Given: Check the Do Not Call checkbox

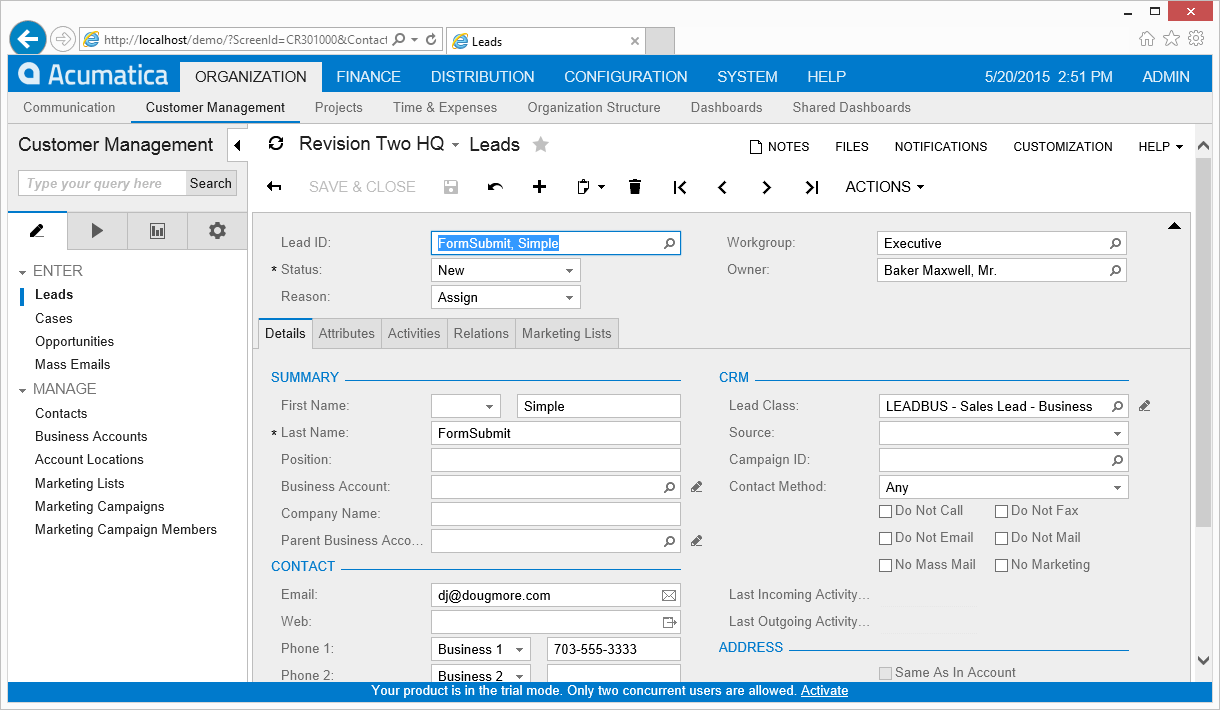Looking at the screenshot, I should (x=885, y=511).
